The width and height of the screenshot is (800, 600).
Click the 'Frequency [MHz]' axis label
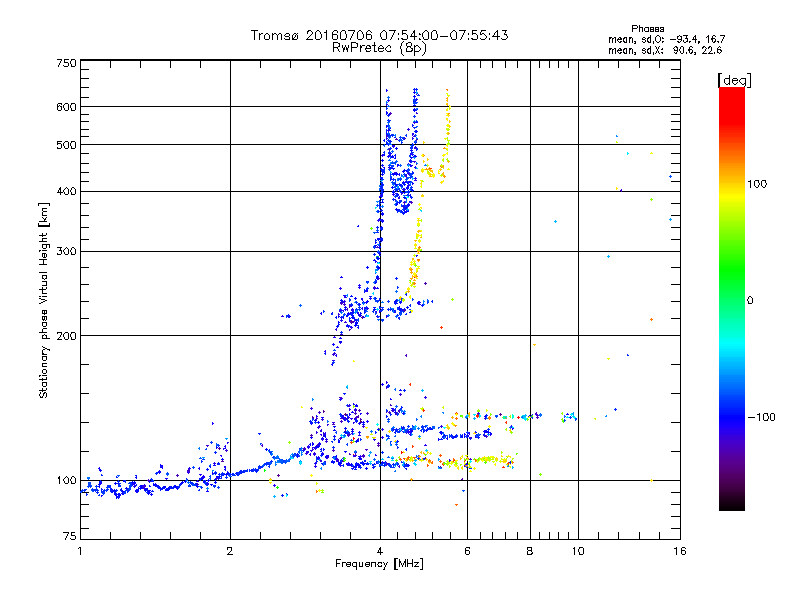pos(379,564)
